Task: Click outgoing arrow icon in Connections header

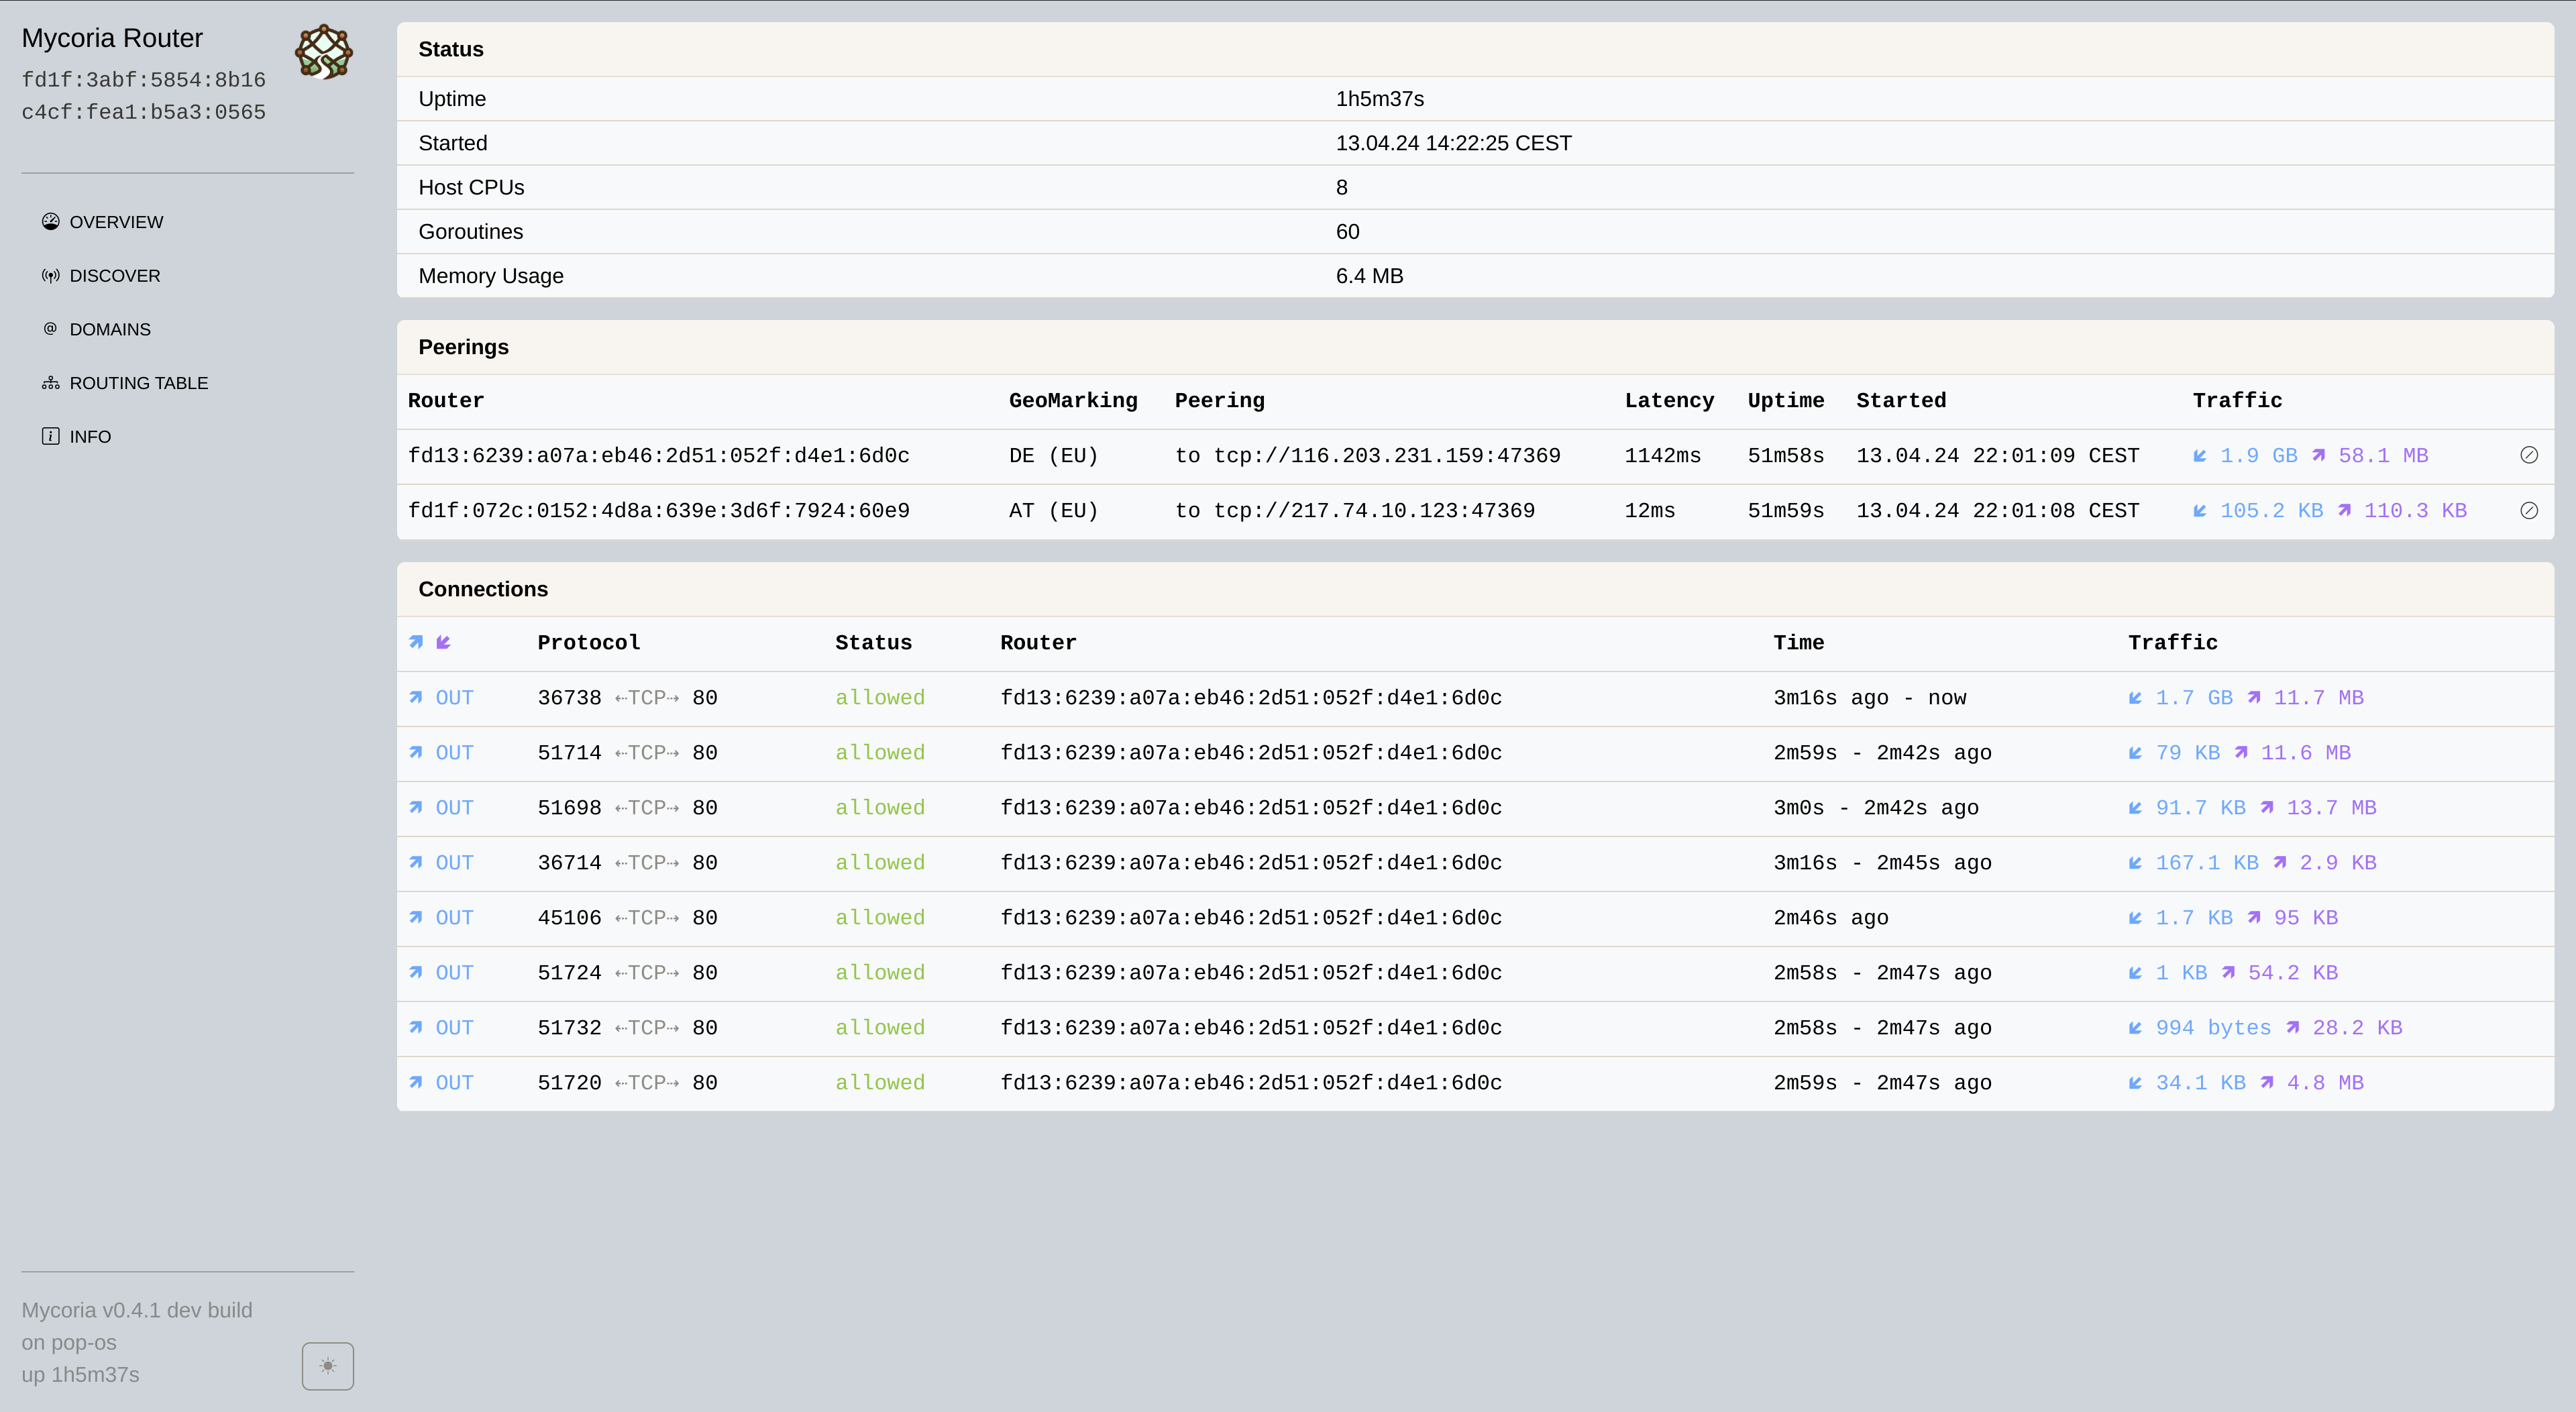Action: pos(416,642)
